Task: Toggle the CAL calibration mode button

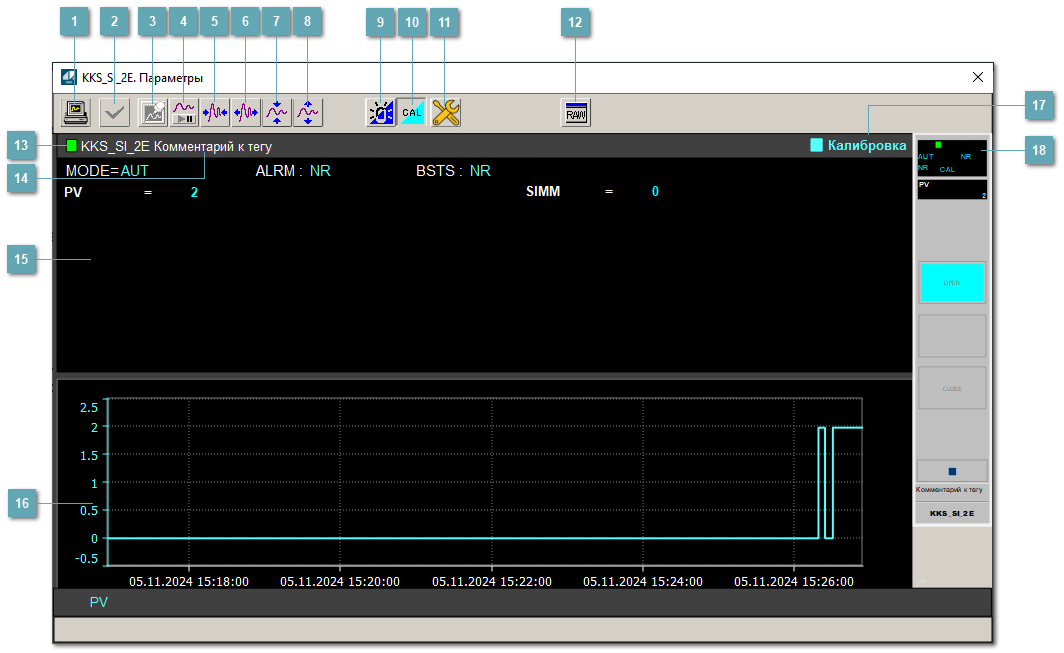Action: 412,113
